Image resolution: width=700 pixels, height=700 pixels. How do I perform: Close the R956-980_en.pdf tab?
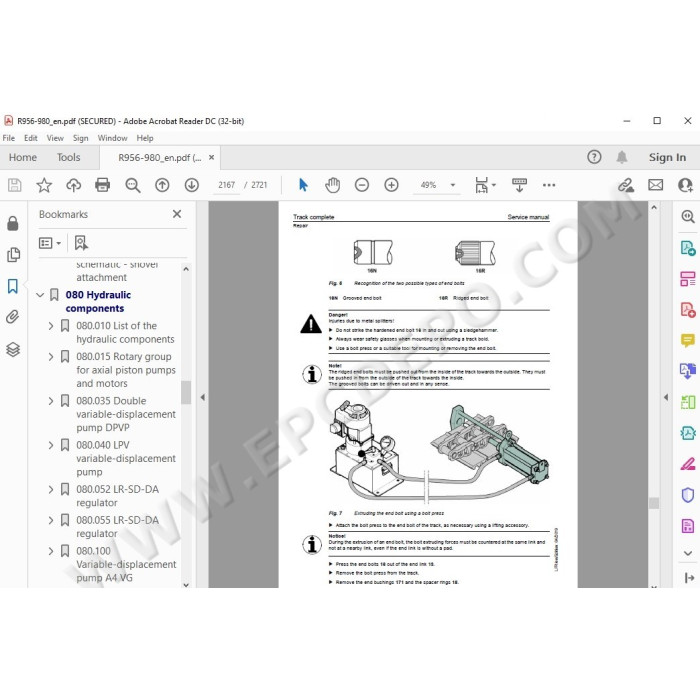tap(212, 158)
